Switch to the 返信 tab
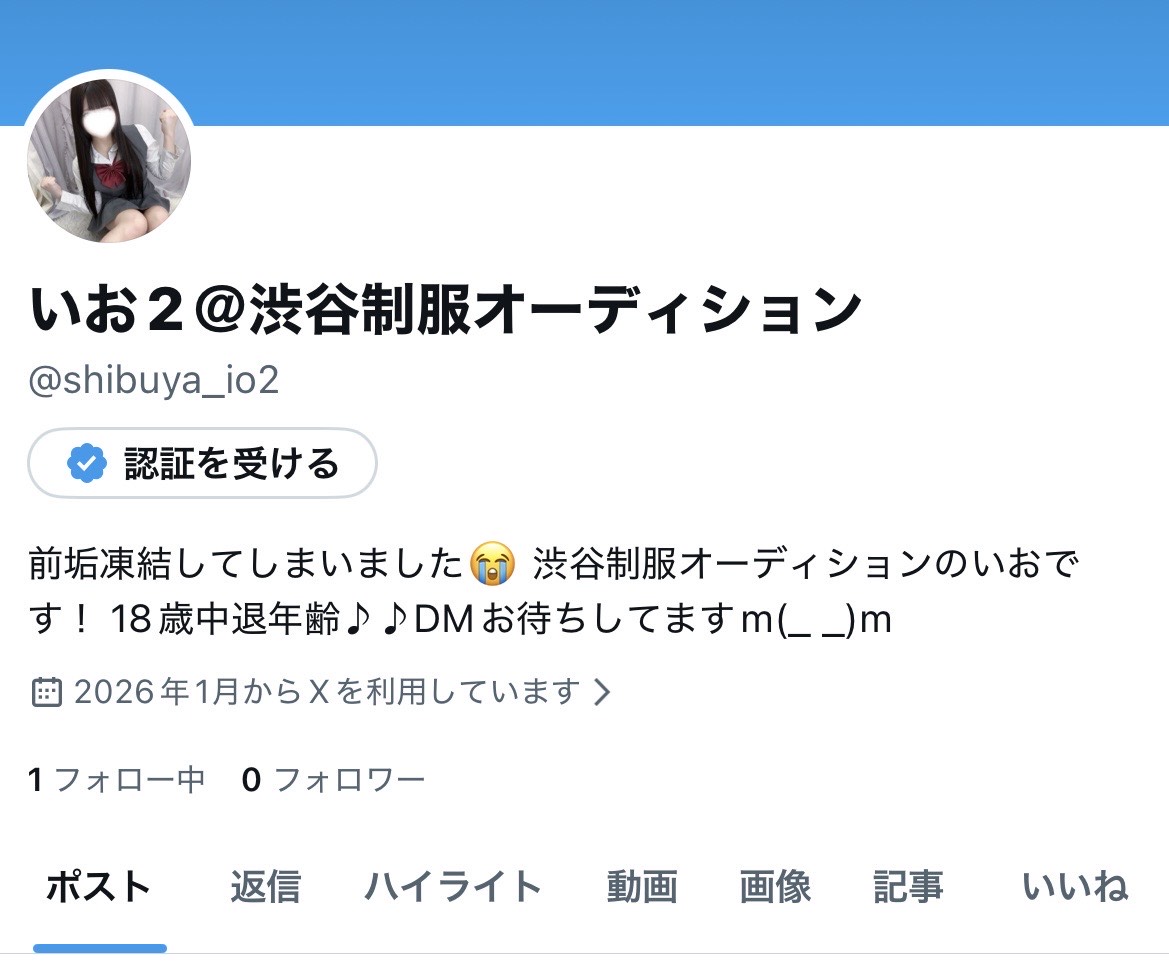The image size is (1169, 980). coord(265,886)
